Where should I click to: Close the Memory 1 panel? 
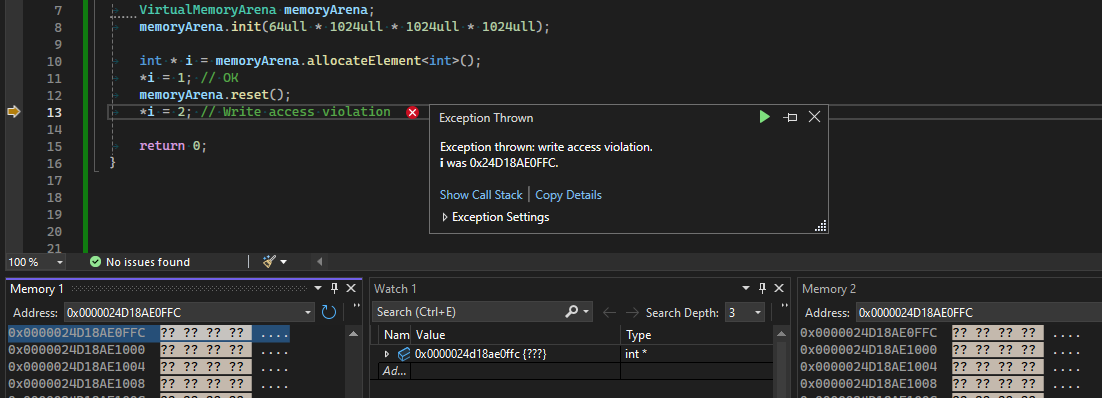[351, 288]
